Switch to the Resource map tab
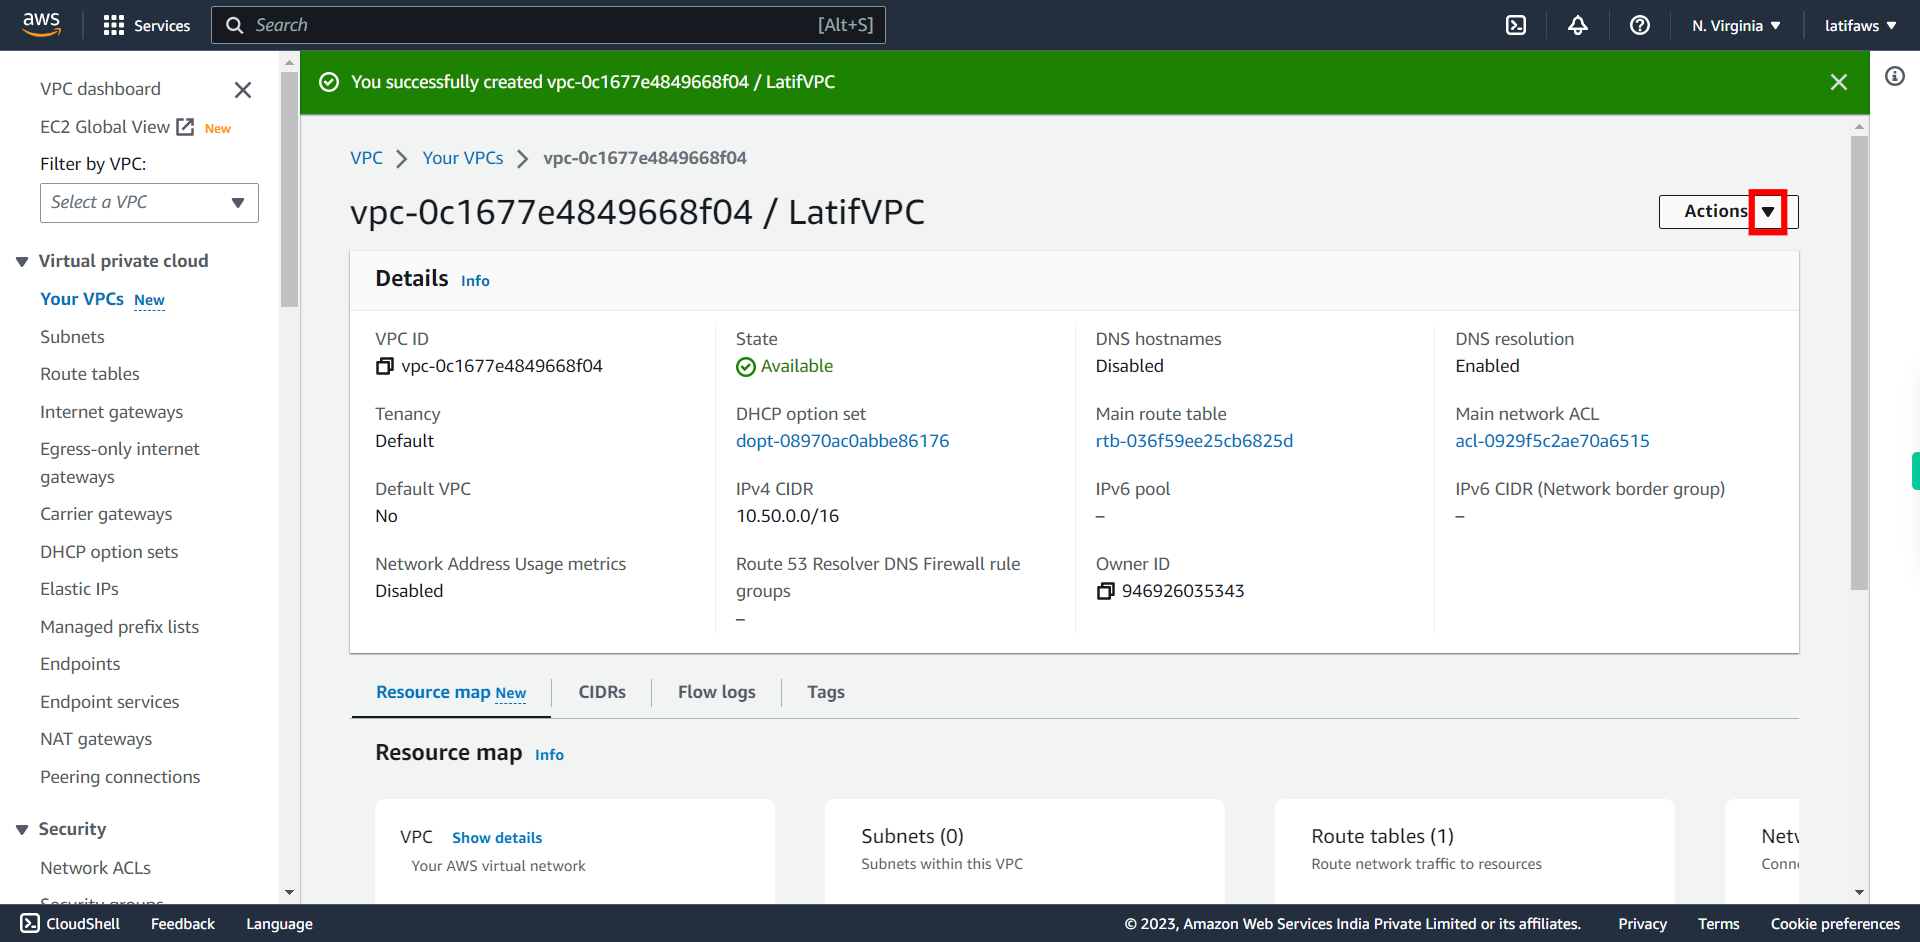The height and width of the screenshot is (942, 1920). [451, 692]
